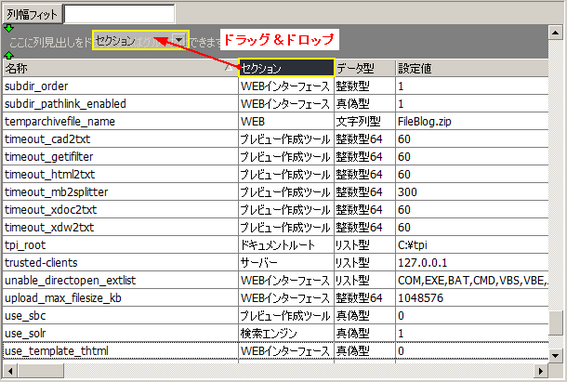Click the ドキュメントルート section cell

(x=286, y=245)
